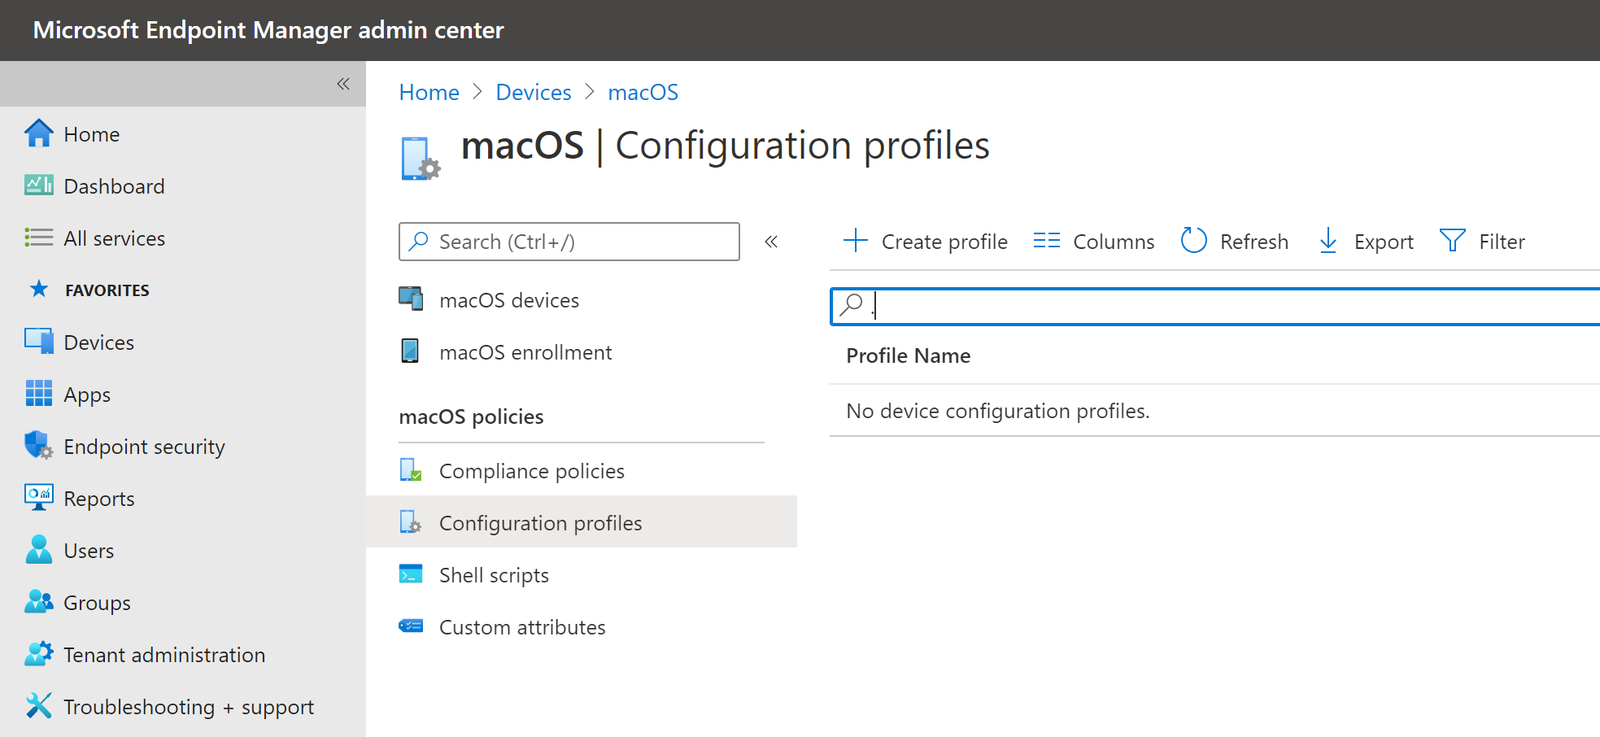Click the Home house icon in sidebar
Viewport: 1600px width, 737px height.
click(x=39, y=133)
